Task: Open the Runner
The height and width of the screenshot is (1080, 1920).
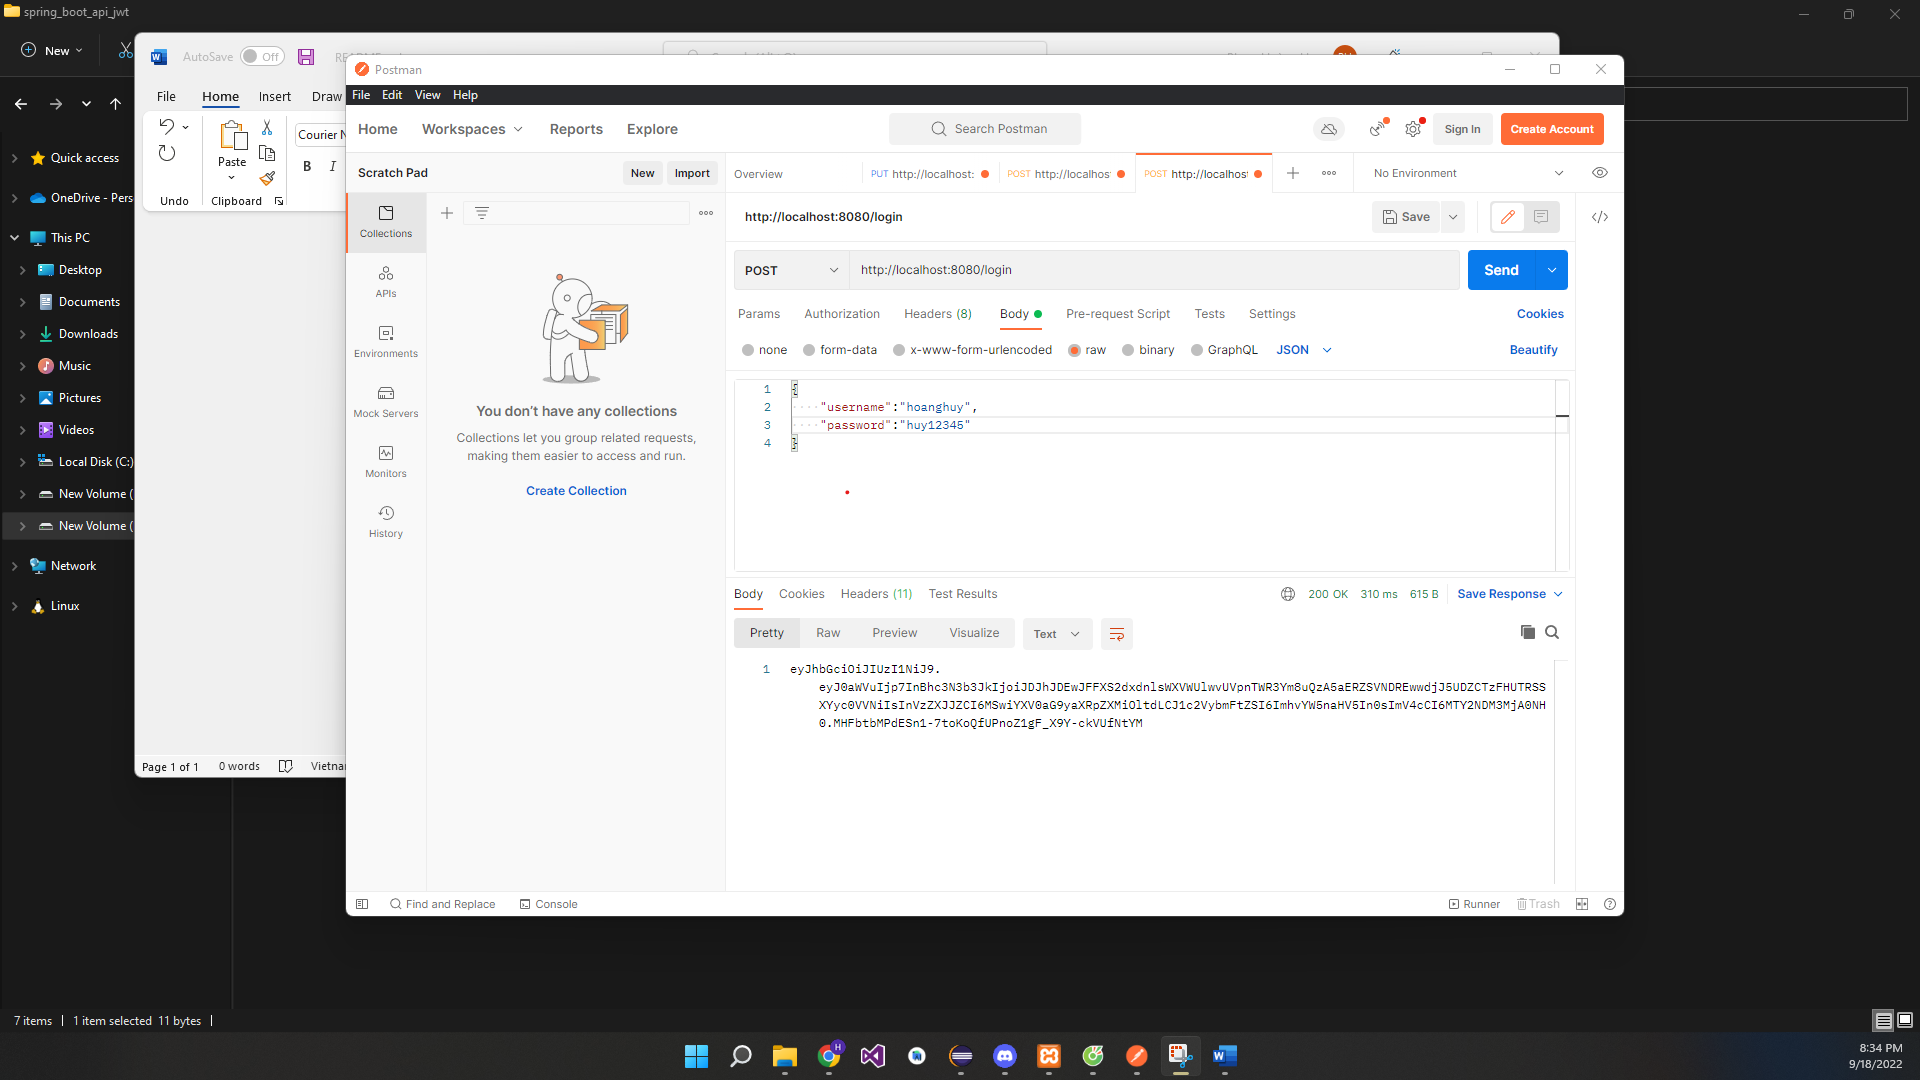Action: [1474, 903]
